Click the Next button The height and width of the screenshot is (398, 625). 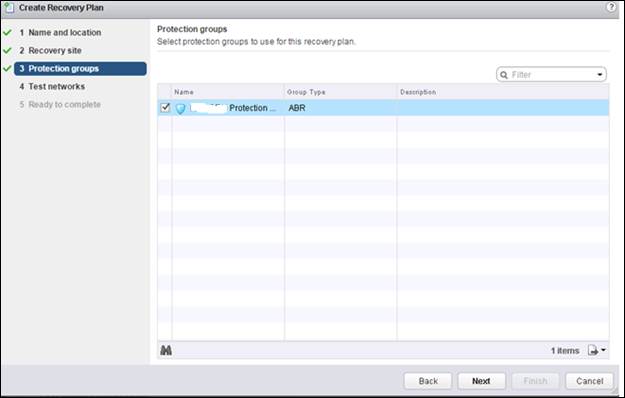(482, 381)
